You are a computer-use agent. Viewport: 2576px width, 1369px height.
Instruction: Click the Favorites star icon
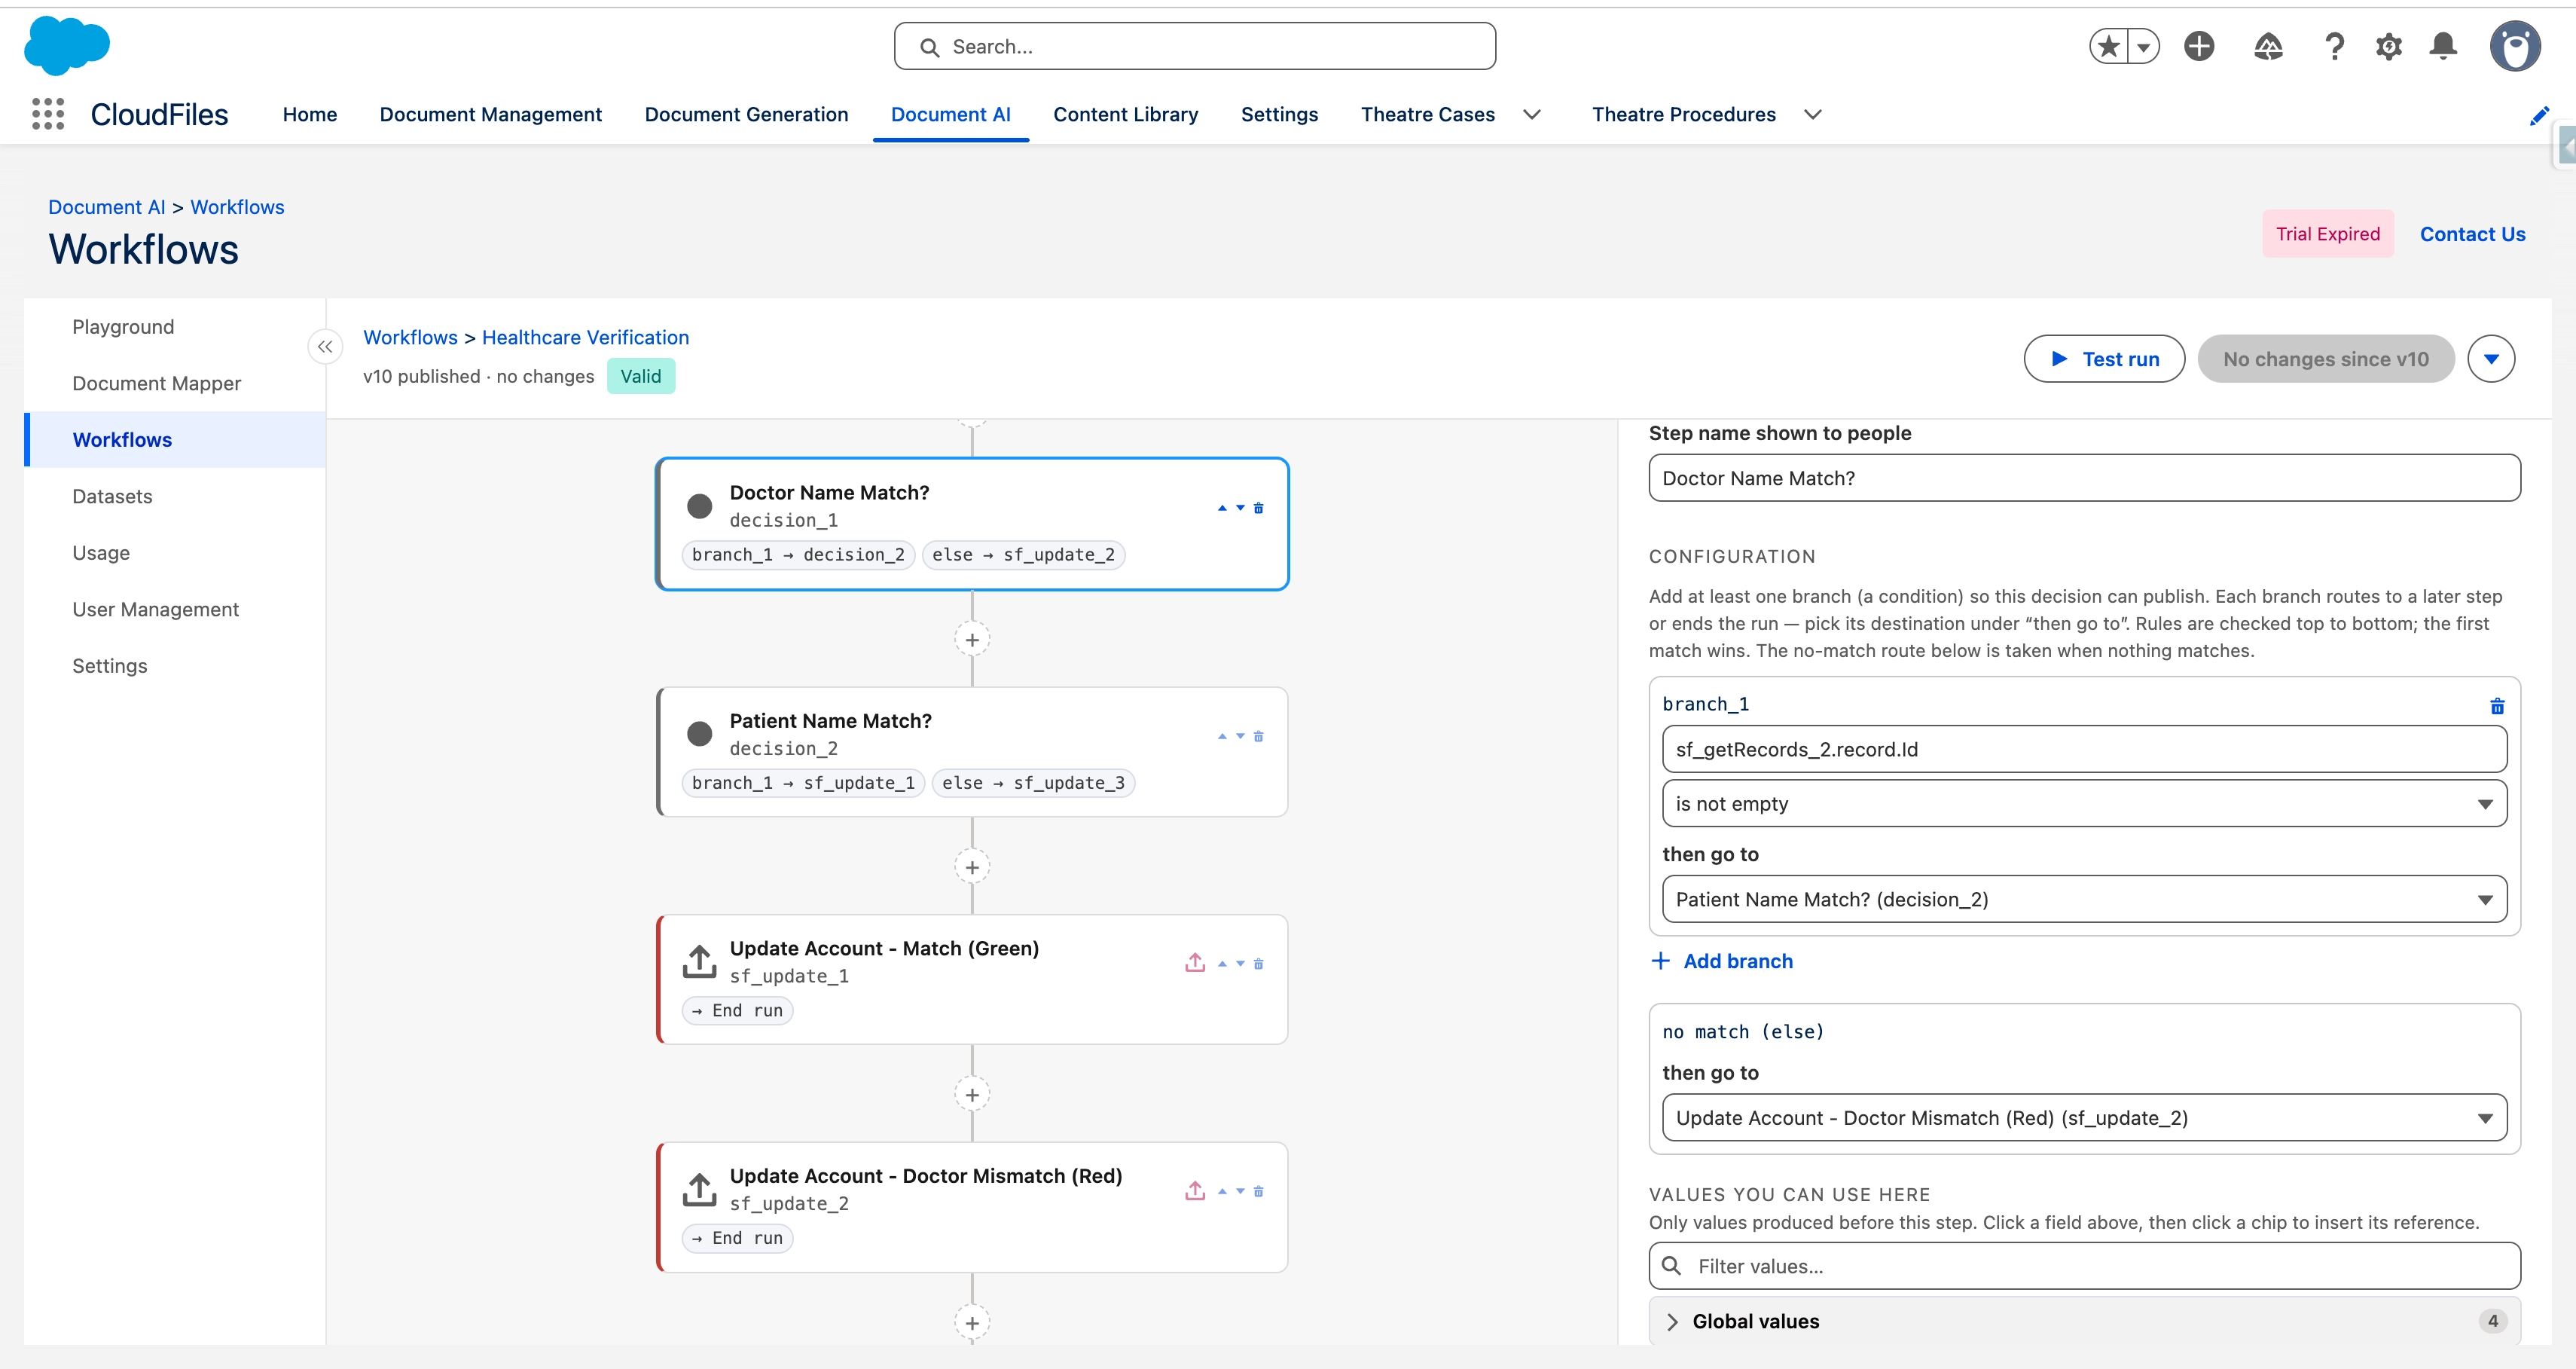[2109, 46]
